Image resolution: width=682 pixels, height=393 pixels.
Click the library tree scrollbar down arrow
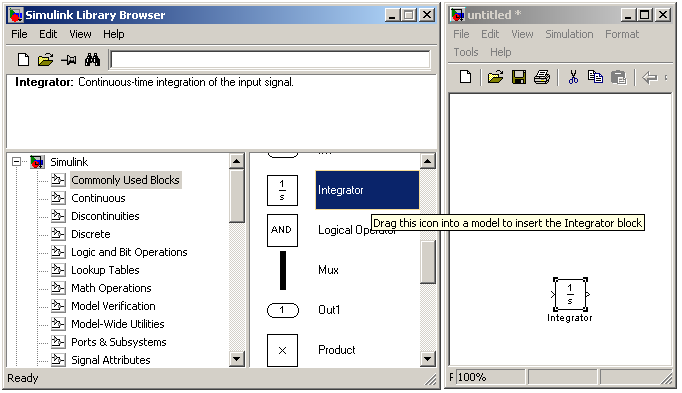point(236,359)
